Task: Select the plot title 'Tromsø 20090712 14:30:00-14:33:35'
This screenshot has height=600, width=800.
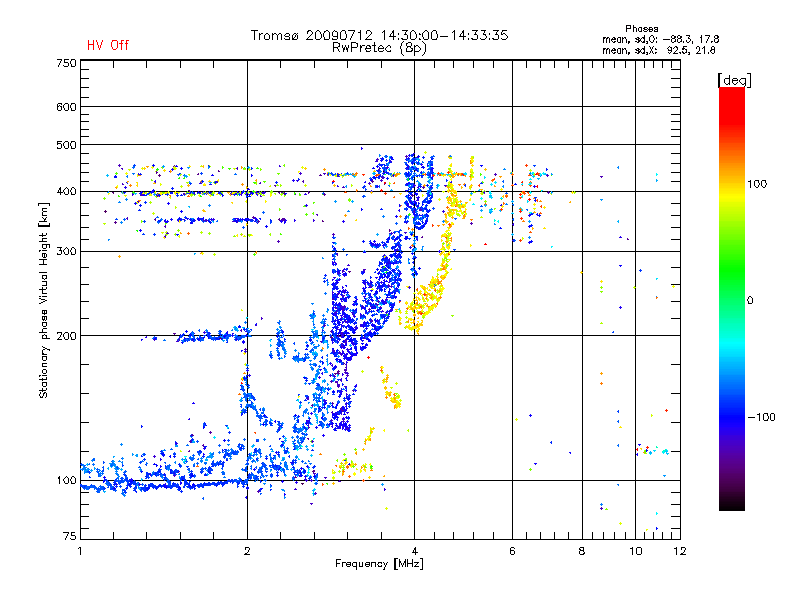Action: tap(379, 35)
